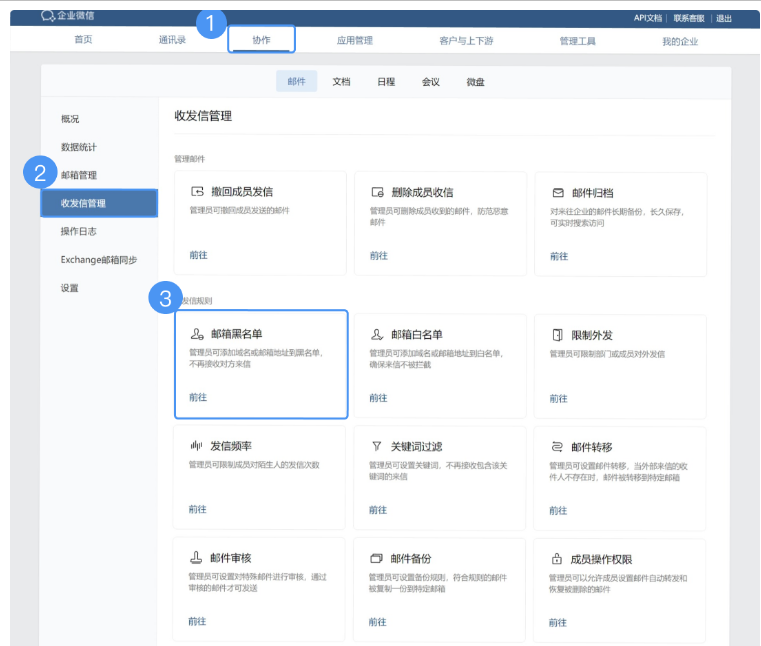This screenshot has width=761, height=646.
Task: Click the 邮件归档 envelope icon
Action: tap(557, 192)
